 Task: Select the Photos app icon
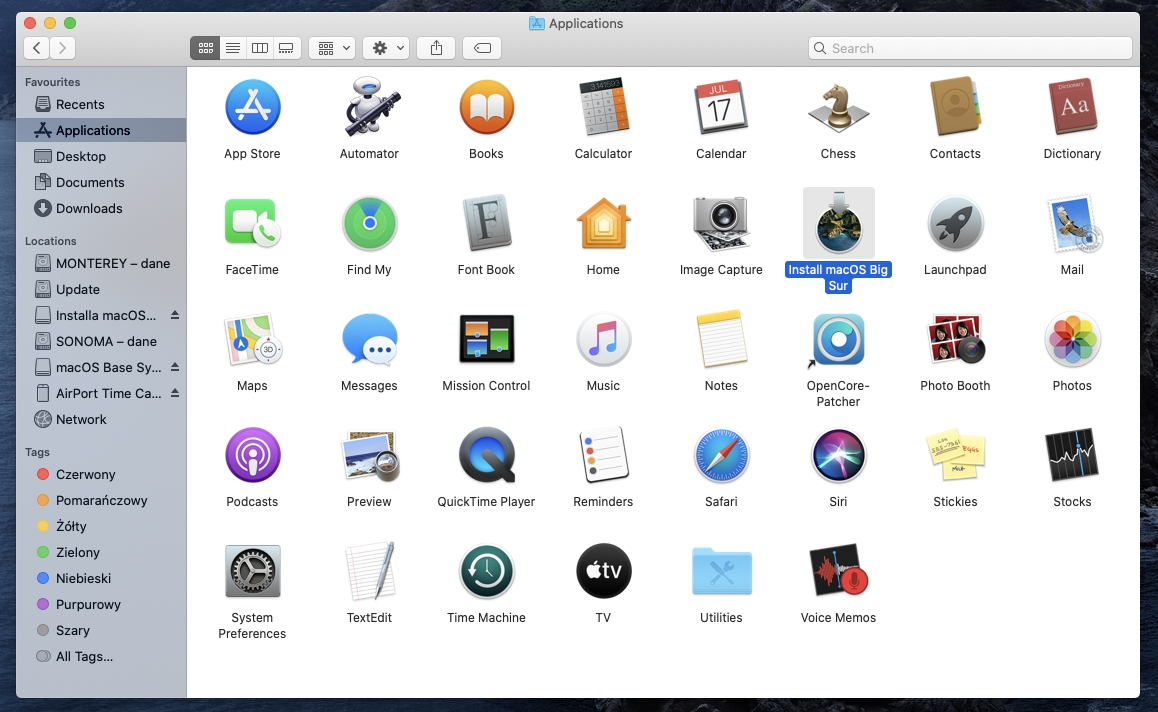[x=1072, y=340]
